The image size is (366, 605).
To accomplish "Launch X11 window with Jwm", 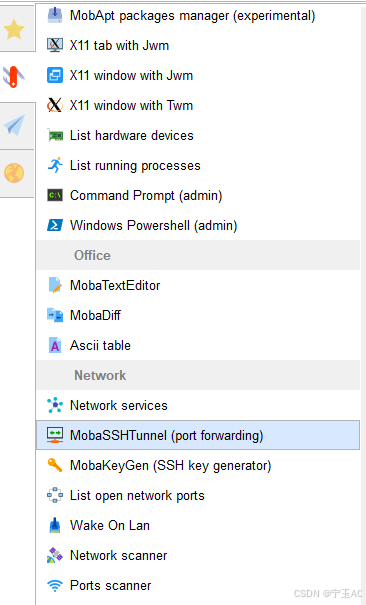I will click(198, 75).
